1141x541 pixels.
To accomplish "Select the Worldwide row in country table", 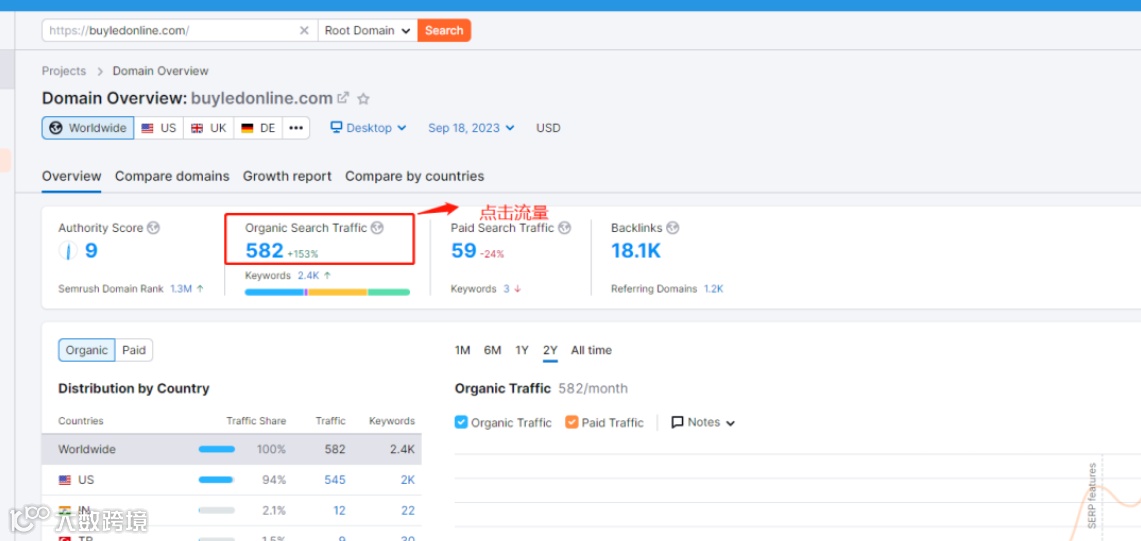I will click(231, 449).
